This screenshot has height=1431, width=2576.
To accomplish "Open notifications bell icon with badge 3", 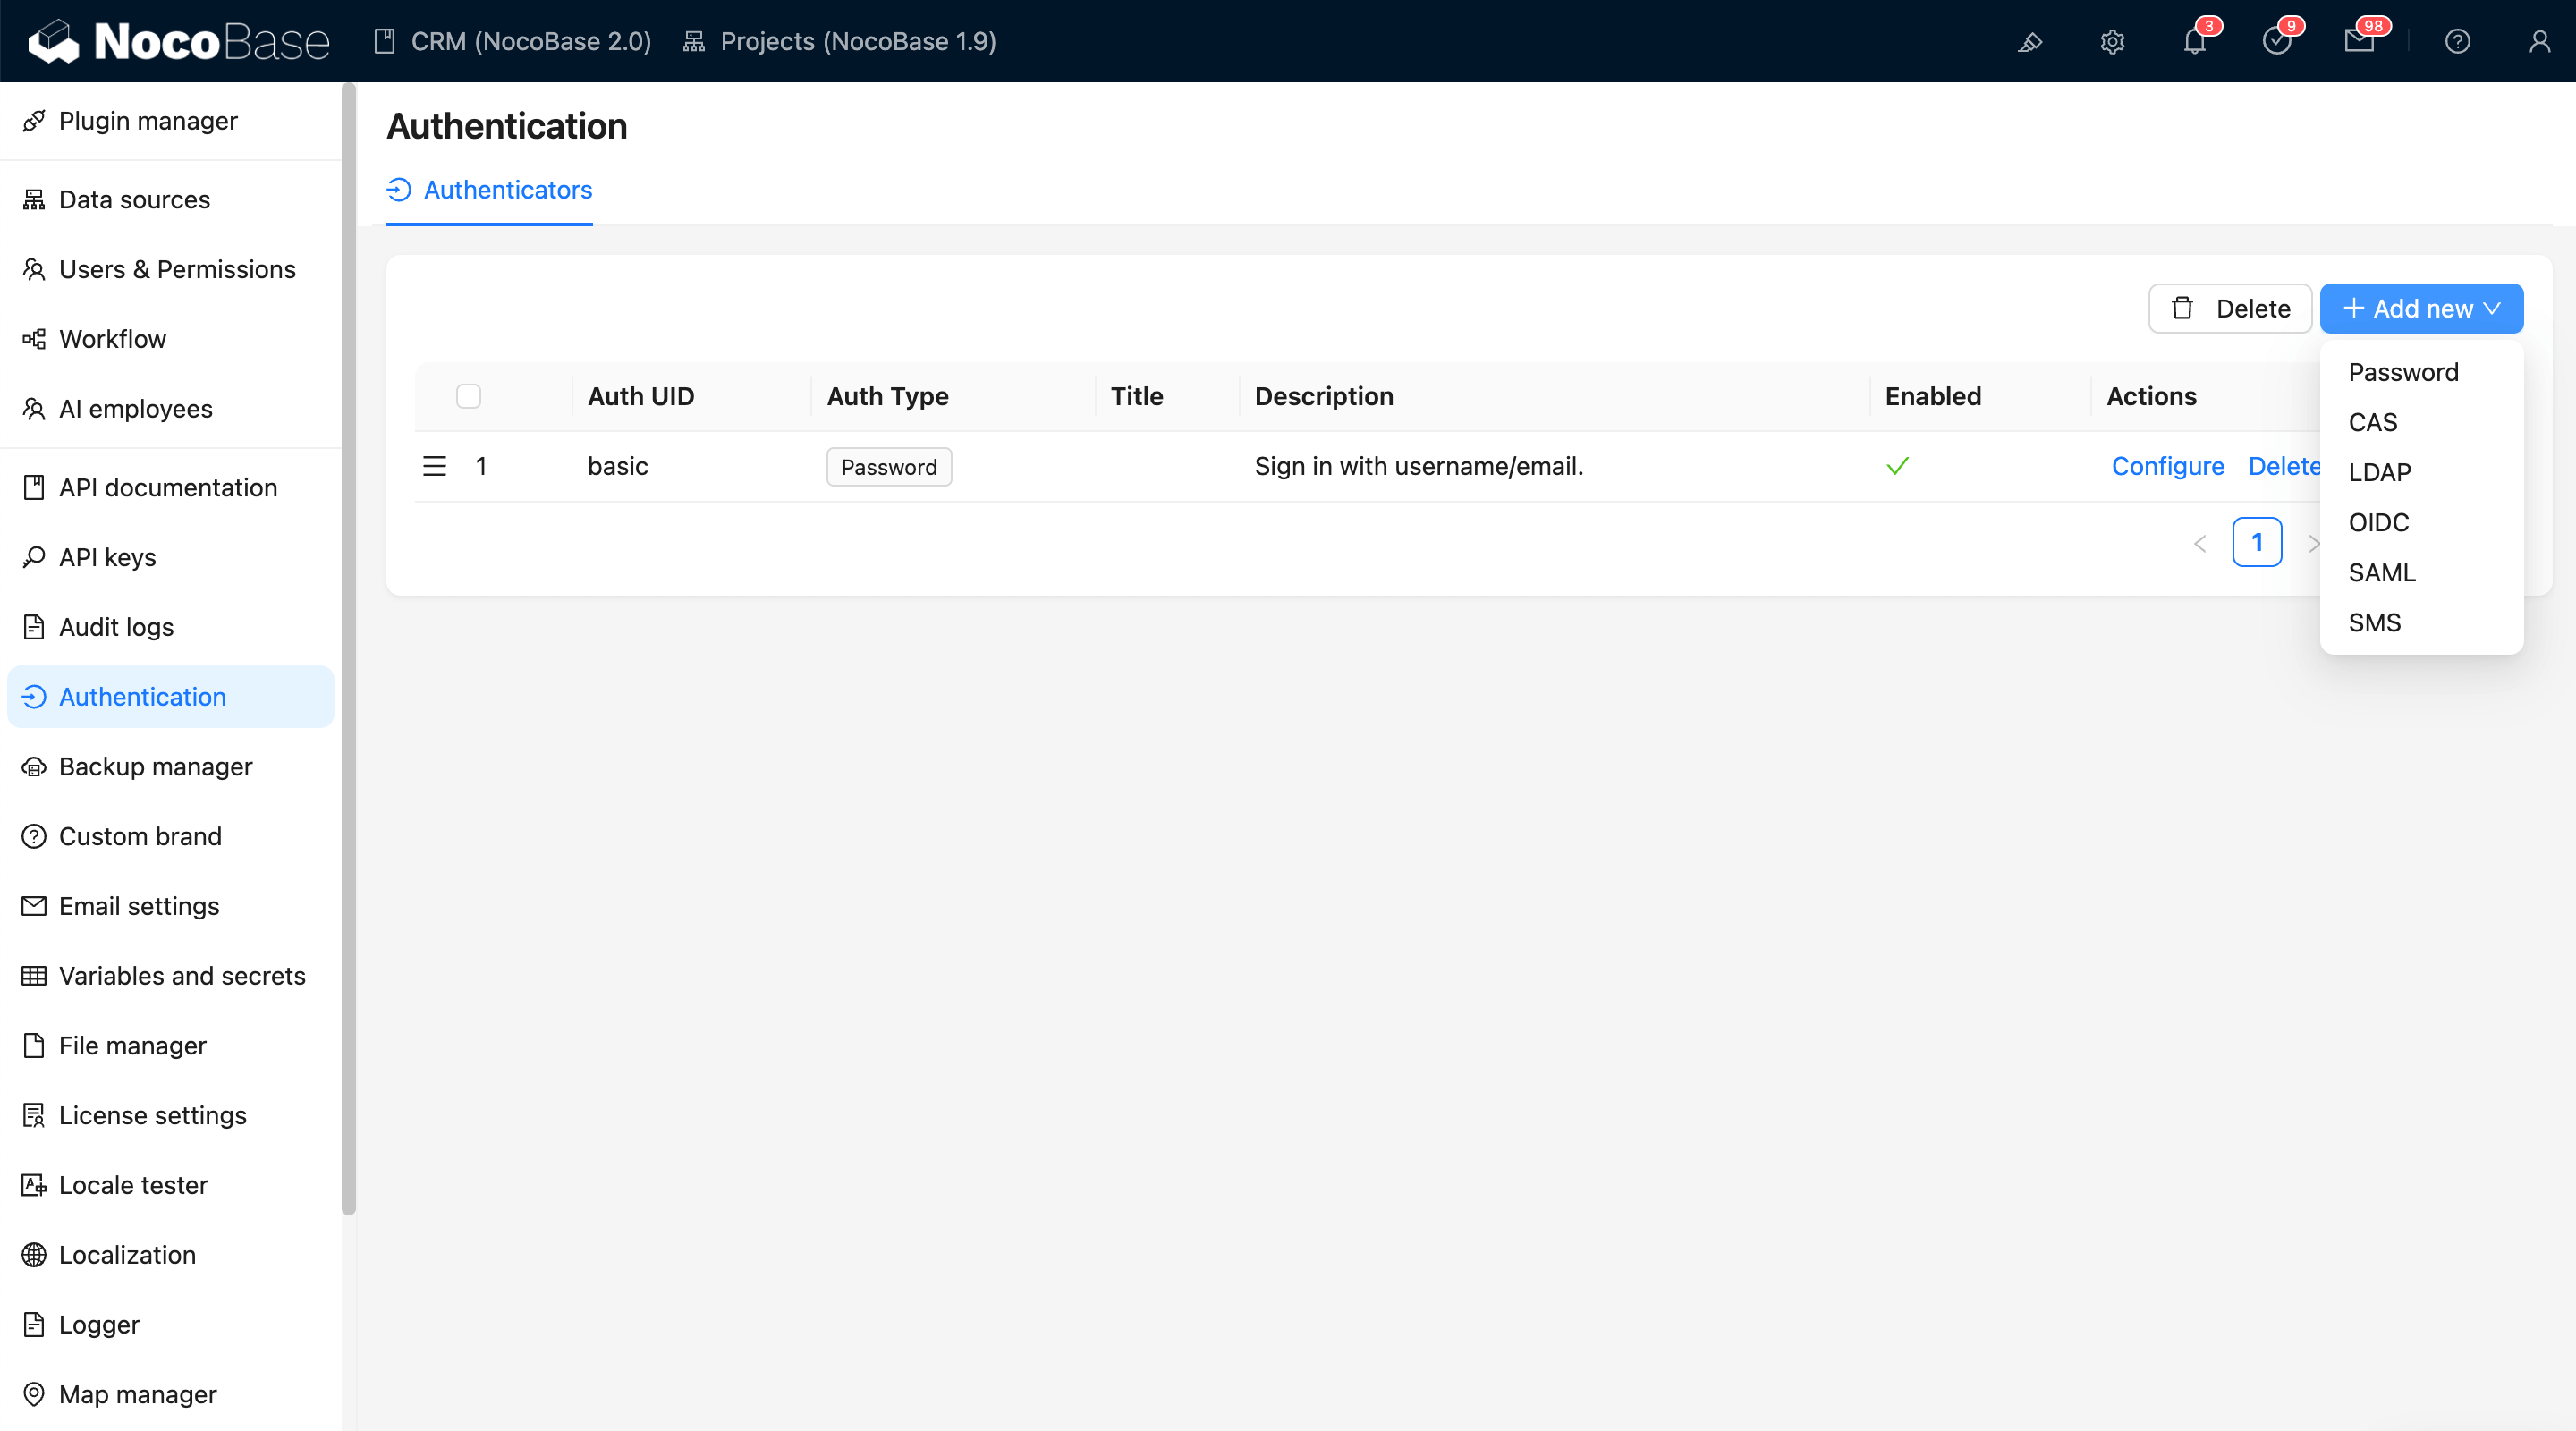I will coord(2194,42).
